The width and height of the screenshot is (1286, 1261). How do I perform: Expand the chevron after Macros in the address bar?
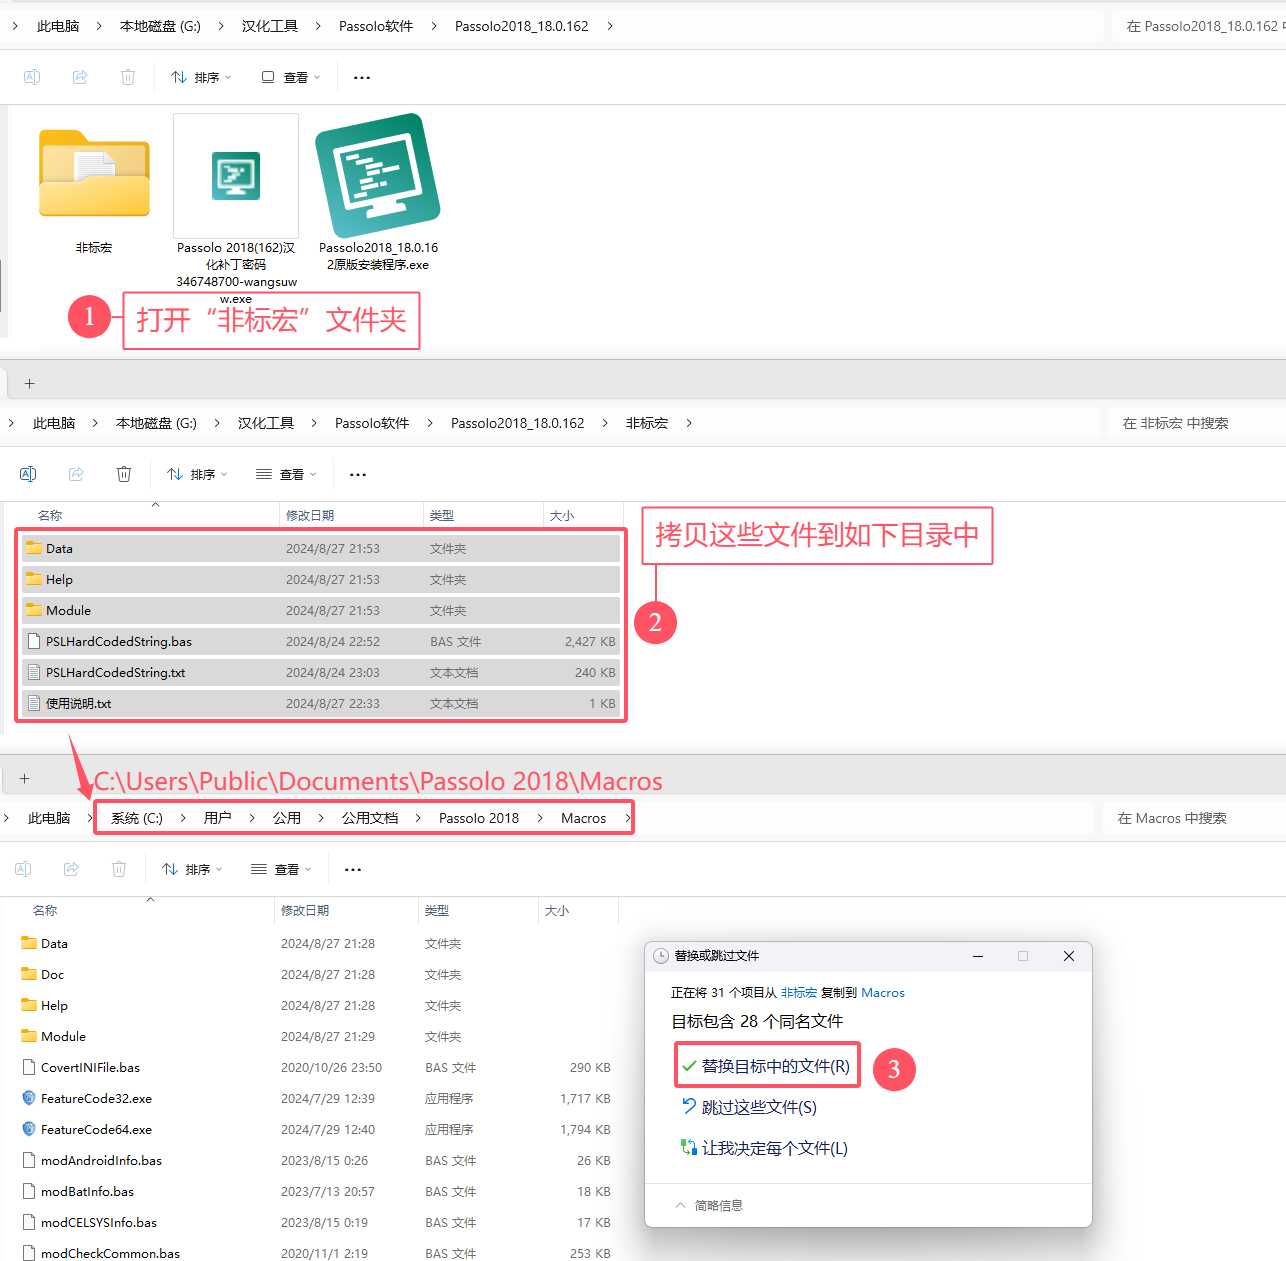point(627,818)
